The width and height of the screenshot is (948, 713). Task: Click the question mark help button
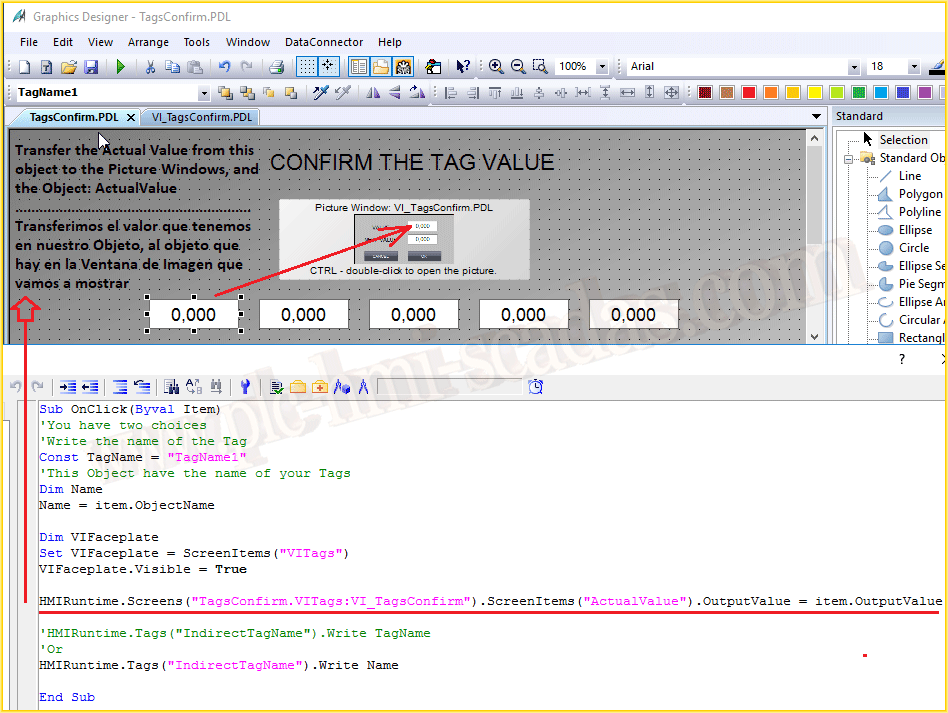pos(901,360)
